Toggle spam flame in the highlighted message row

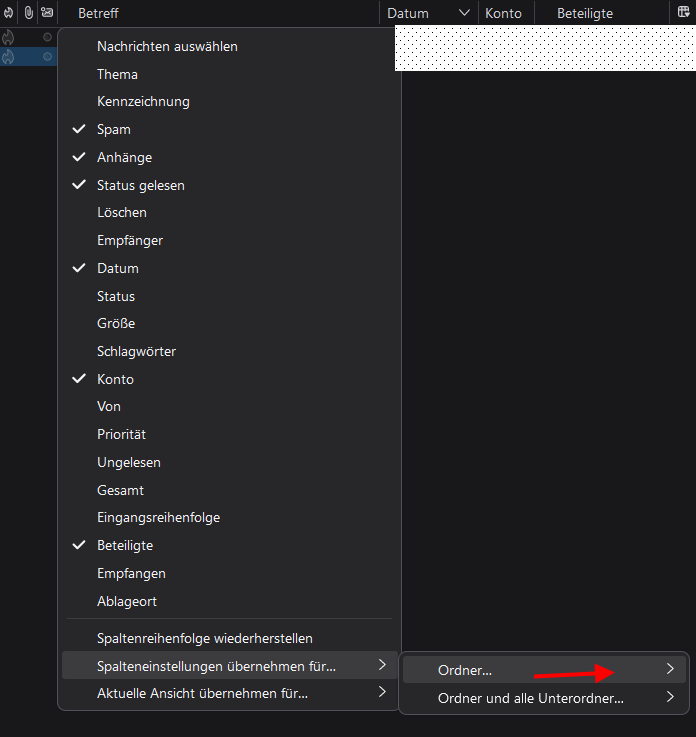(8, 57)
